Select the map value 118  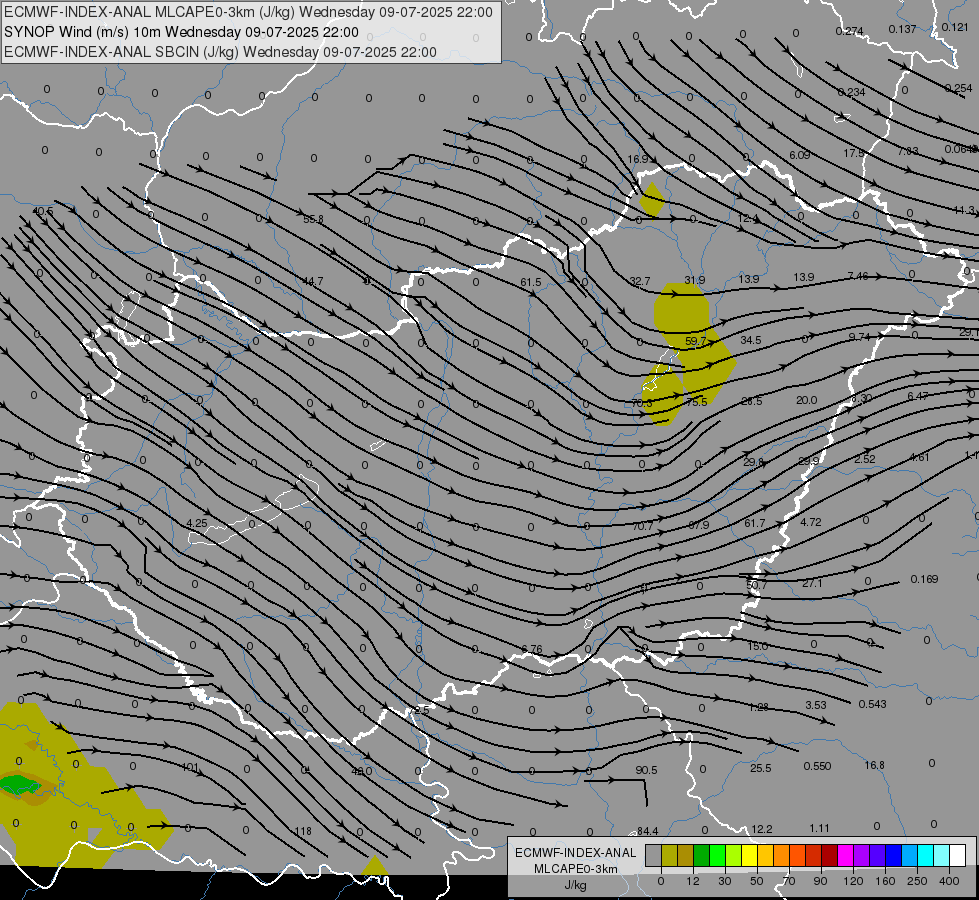coord(303,831)
